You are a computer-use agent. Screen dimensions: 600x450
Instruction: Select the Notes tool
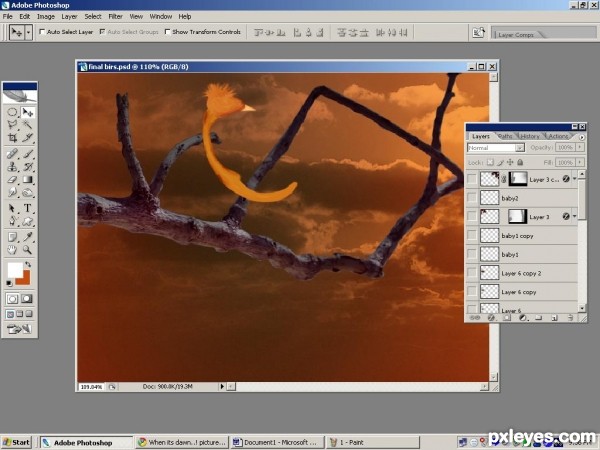coord(12,237)
